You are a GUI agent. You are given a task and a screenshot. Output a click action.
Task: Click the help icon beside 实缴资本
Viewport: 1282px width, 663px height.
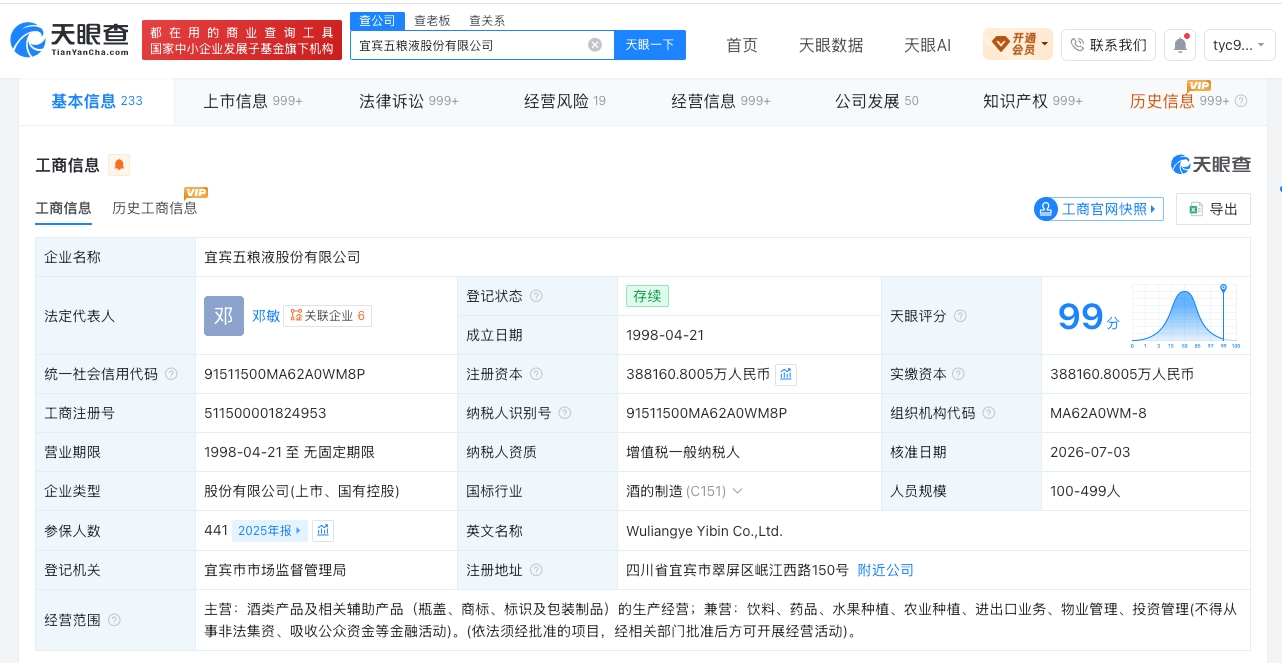[960, 374]
